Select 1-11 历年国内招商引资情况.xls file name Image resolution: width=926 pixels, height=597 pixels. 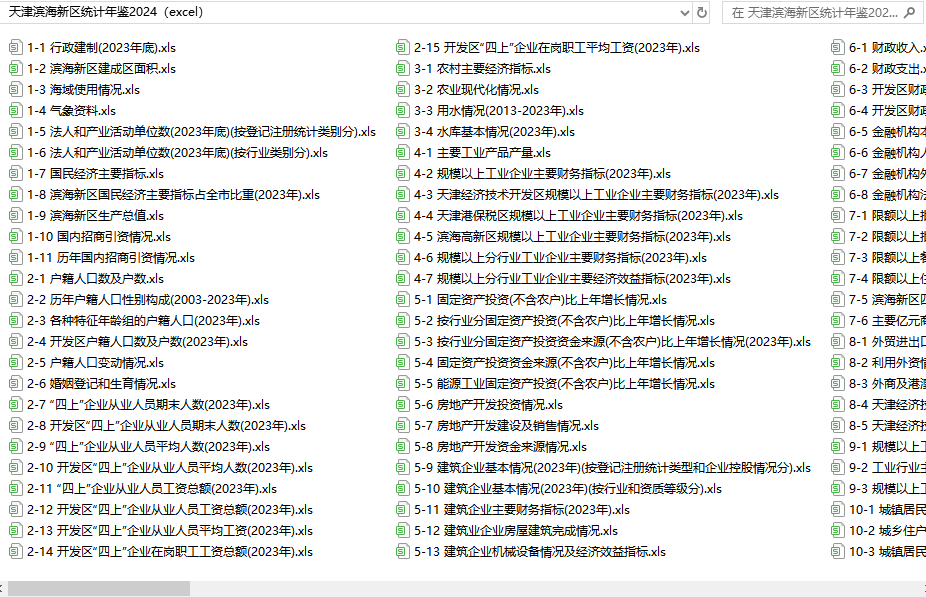click(x=110, y=257)
